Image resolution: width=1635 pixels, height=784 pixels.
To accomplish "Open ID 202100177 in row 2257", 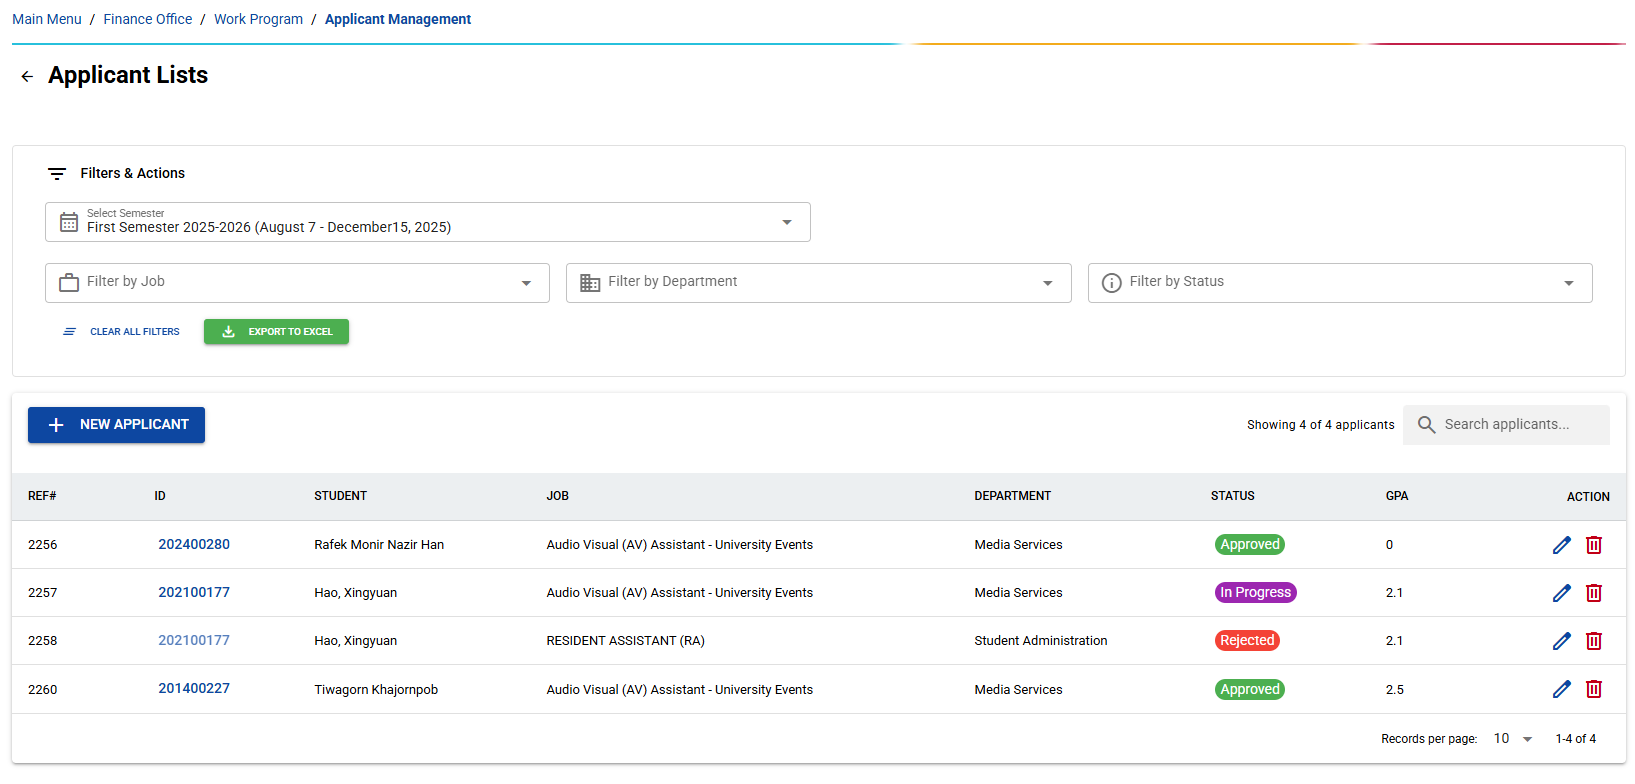I will point(194,593).
